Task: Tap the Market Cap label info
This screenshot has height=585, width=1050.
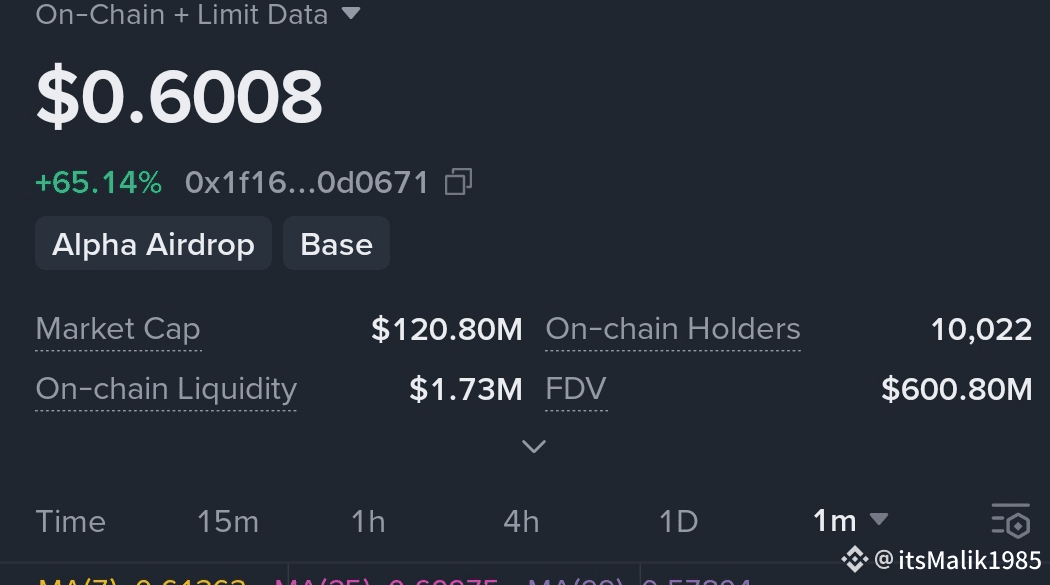Action: tap(118, 329)
